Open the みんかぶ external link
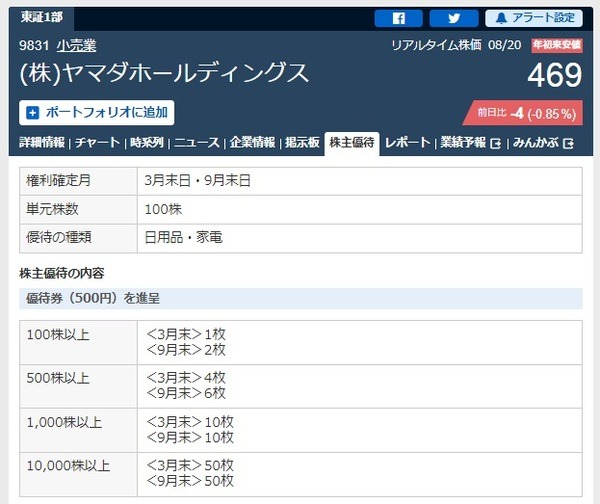 (x=543, y=143)
